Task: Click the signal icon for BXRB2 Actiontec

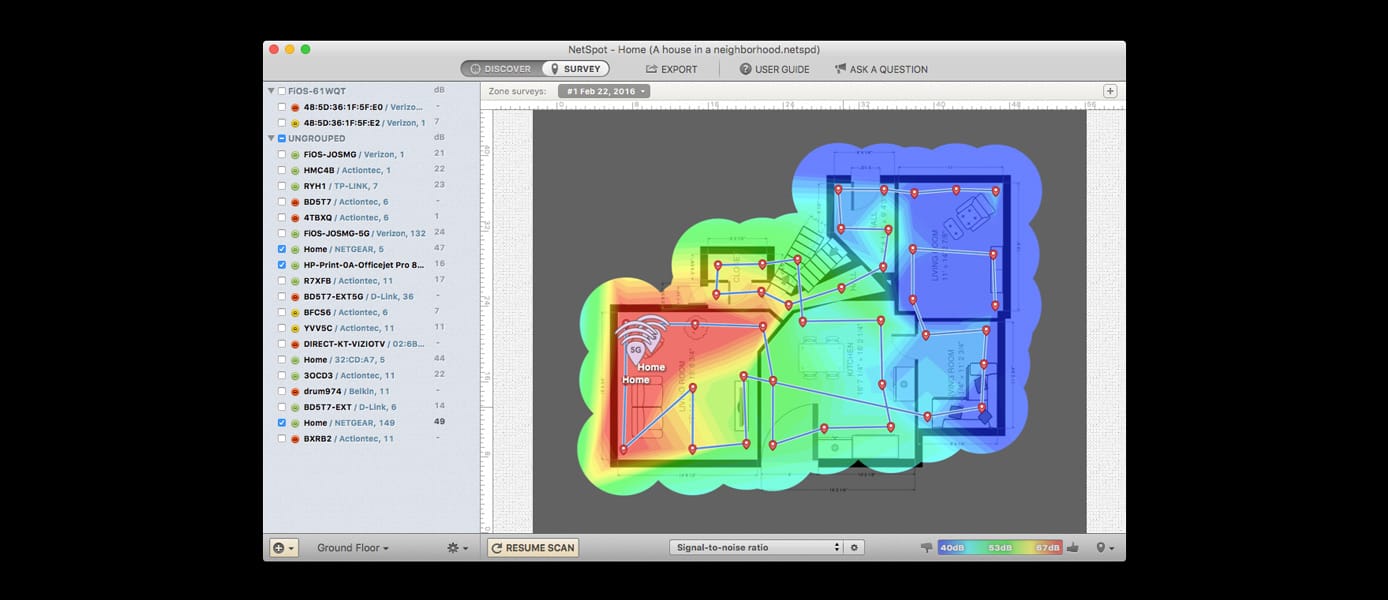Action: [295, 439]
